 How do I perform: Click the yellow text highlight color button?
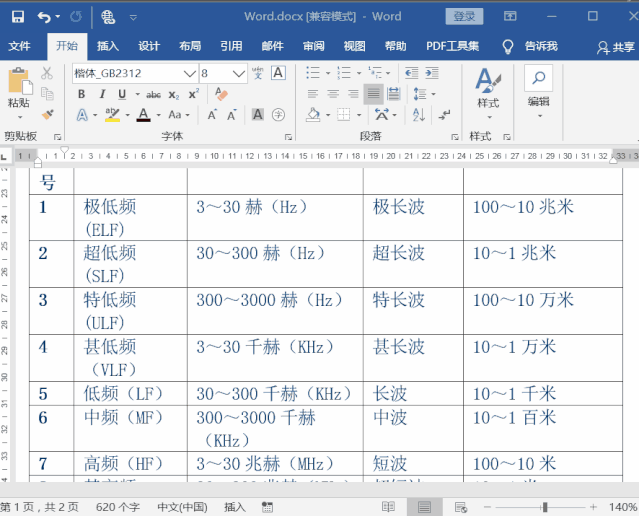click(x=112, y=115)
